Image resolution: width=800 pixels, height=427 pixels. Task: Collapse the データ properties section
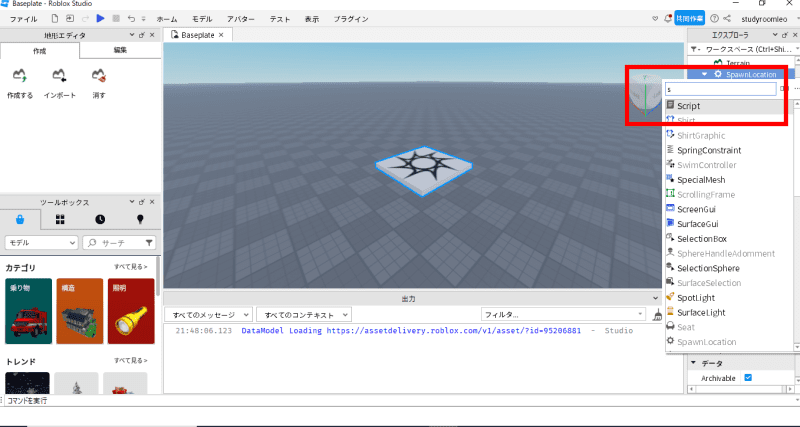[x=694, y=363]
